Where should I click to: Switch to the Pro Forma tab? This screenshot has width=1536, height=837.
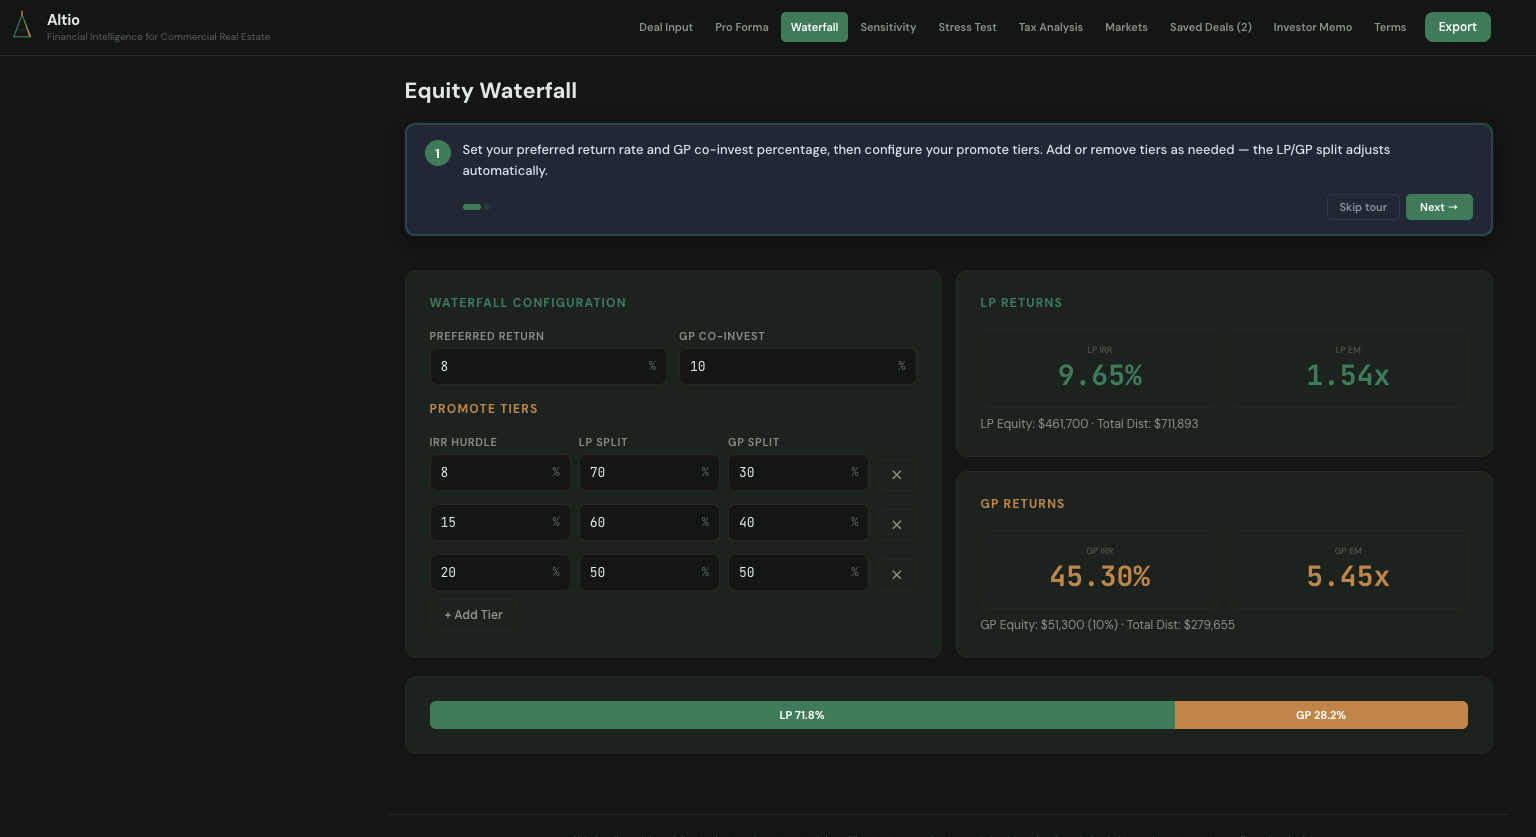[742, 27]
